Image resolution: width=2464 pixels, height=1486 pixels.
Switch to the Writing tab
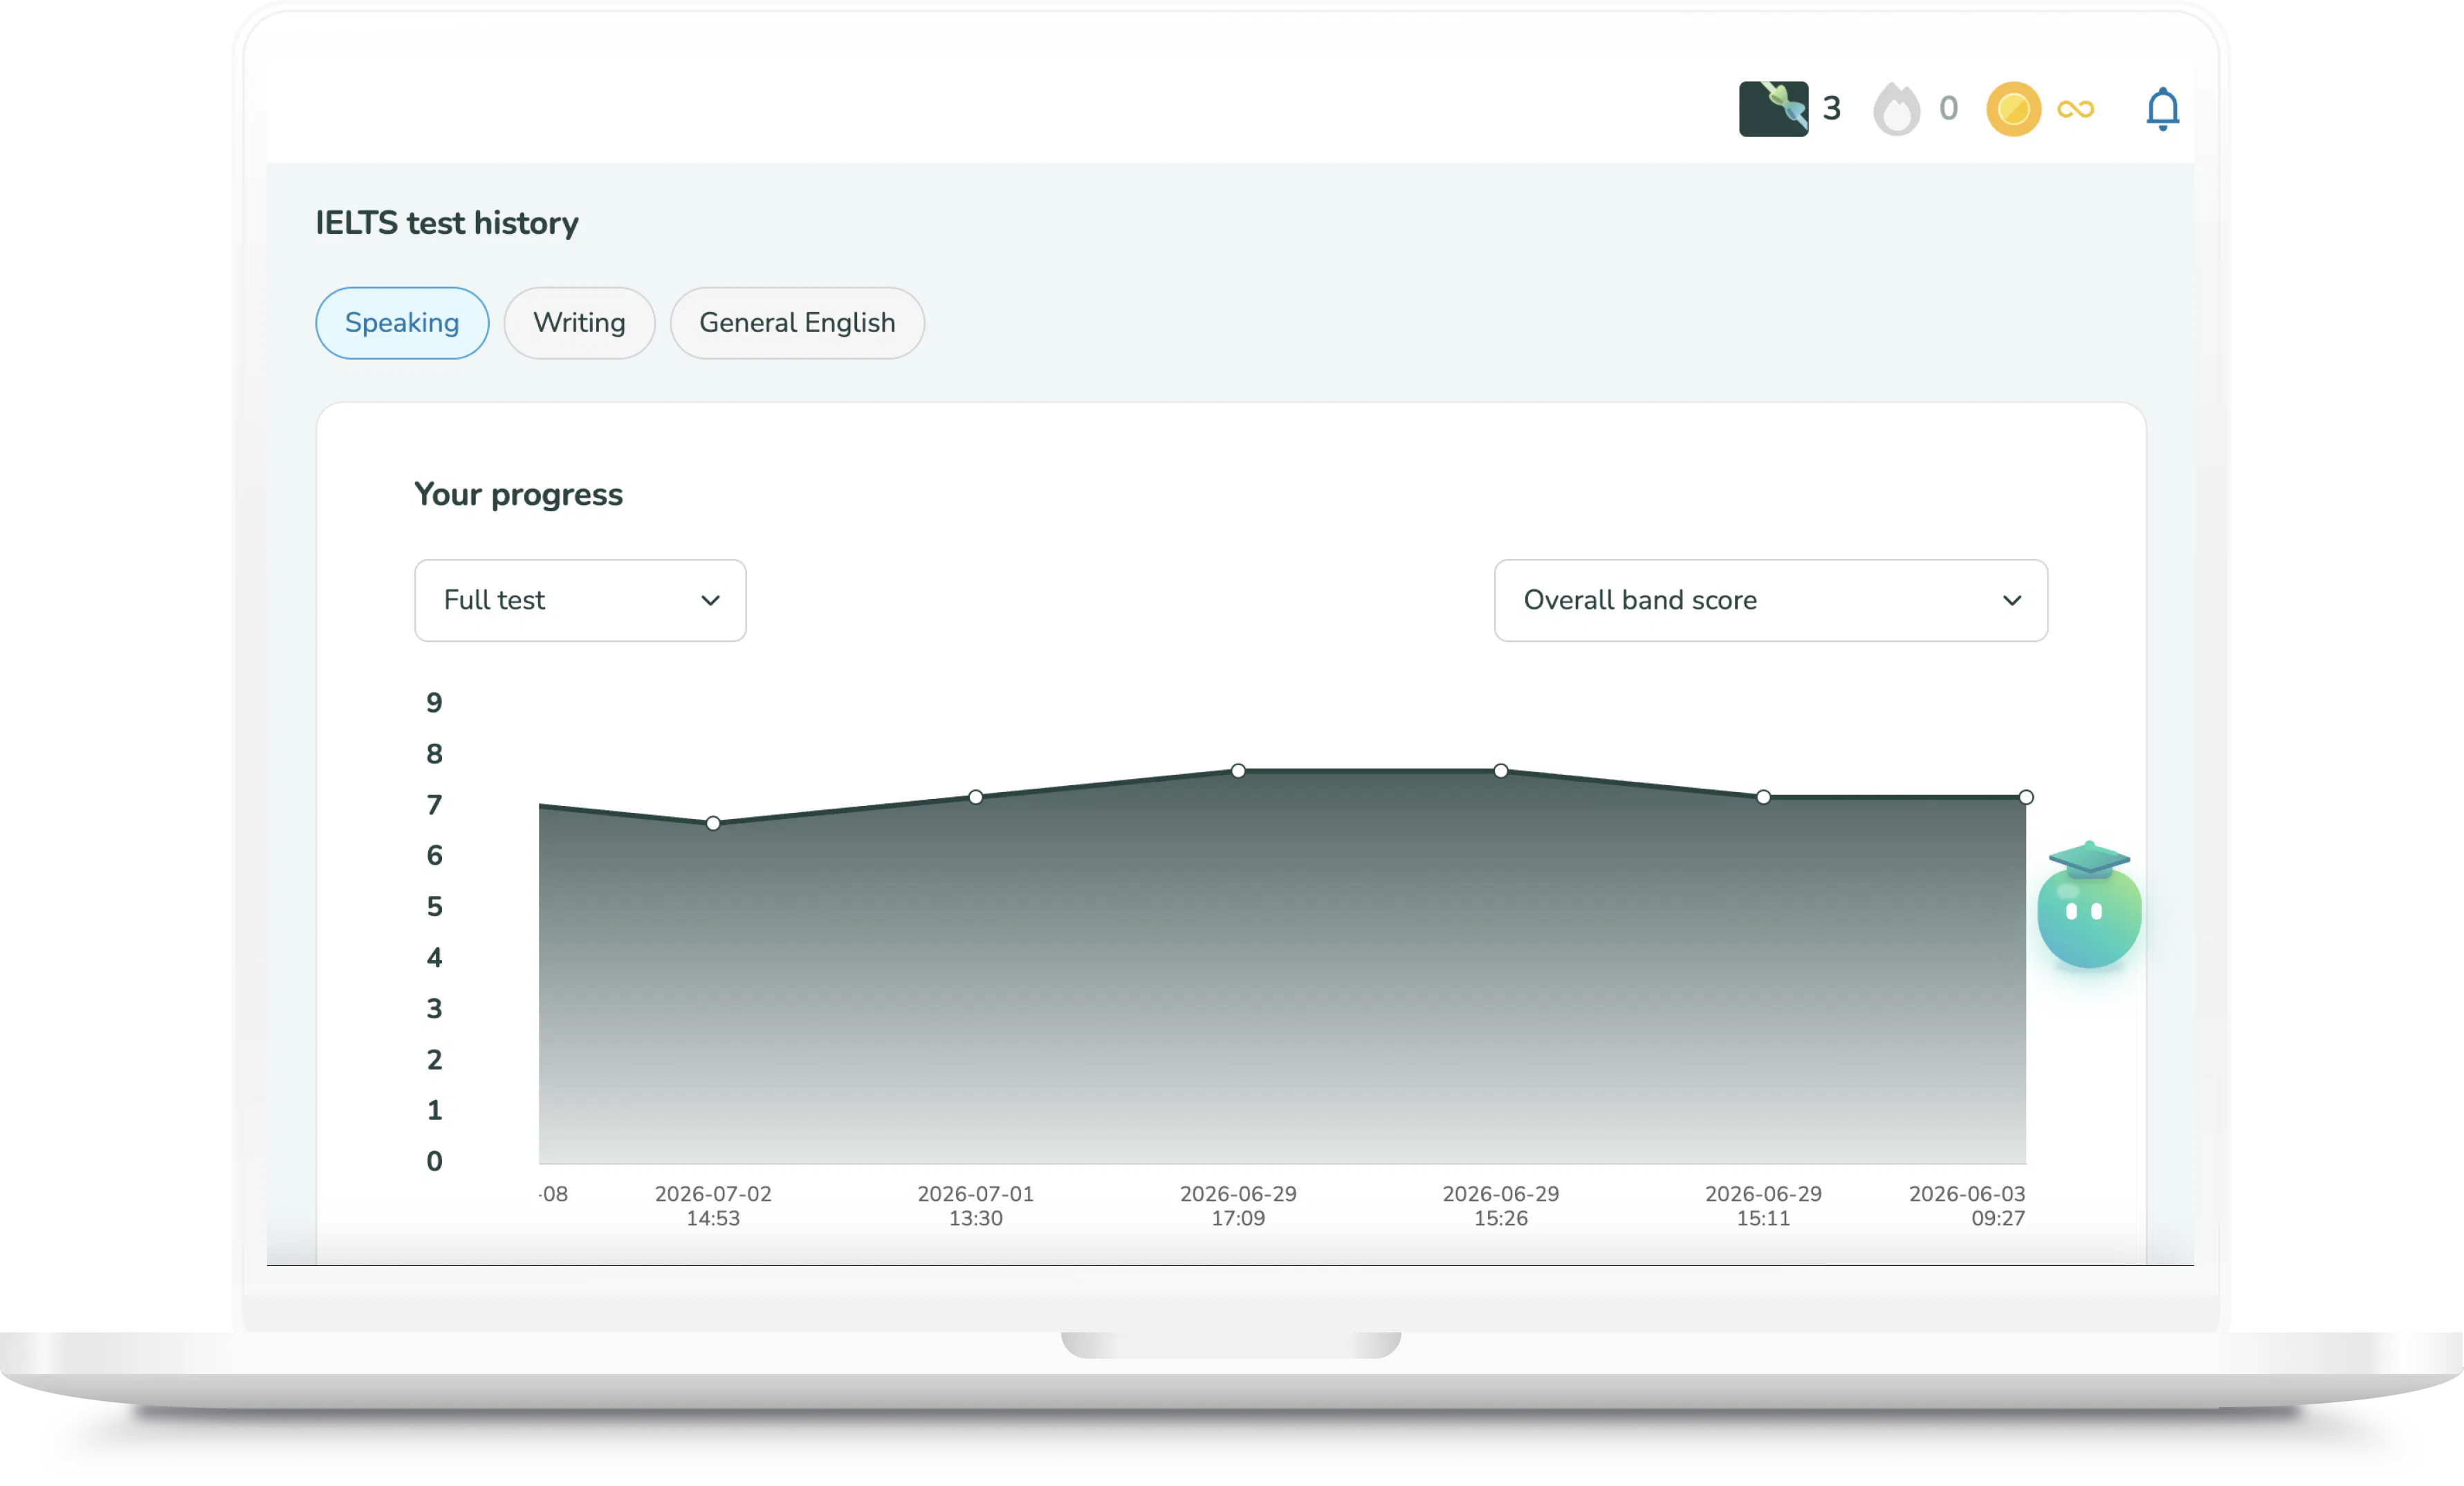point(579,323)
